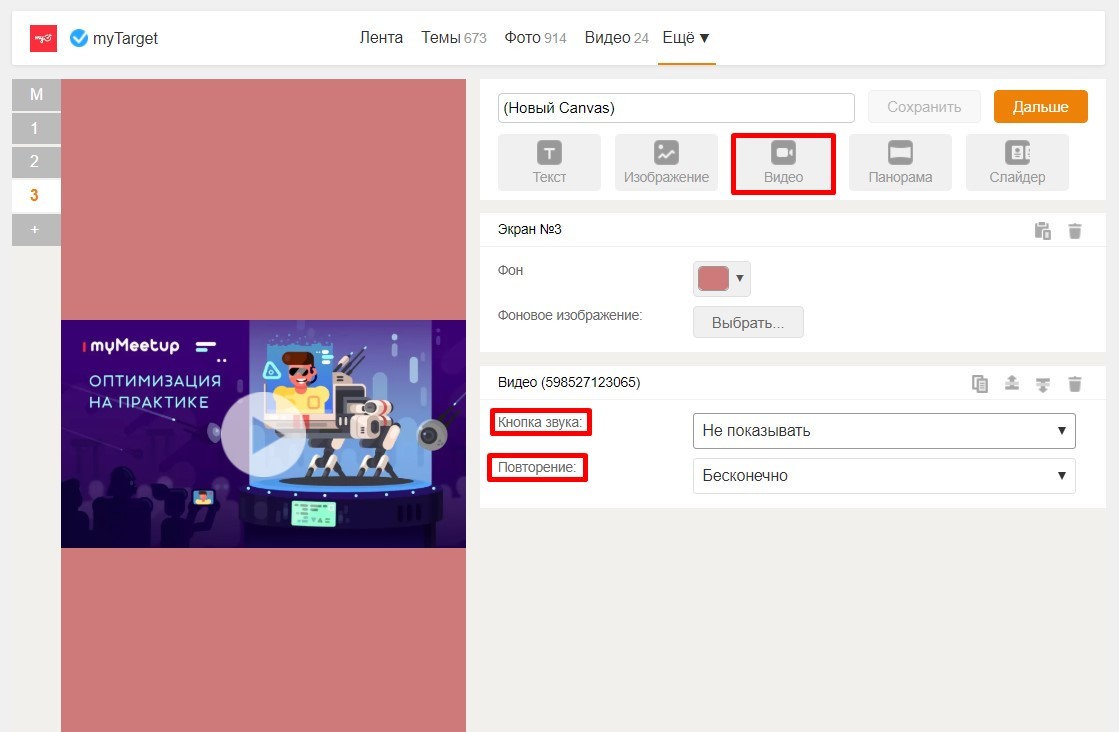The image size is (1119, 732).
Task: Open the Повторение dropdown
Action: [883, 476]
